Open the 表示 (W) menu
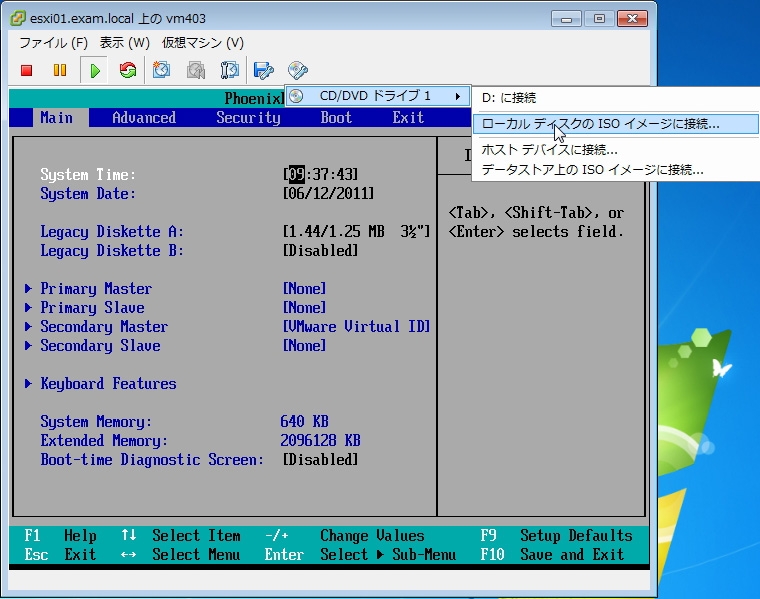760x599 pixels. click(125, 43)
